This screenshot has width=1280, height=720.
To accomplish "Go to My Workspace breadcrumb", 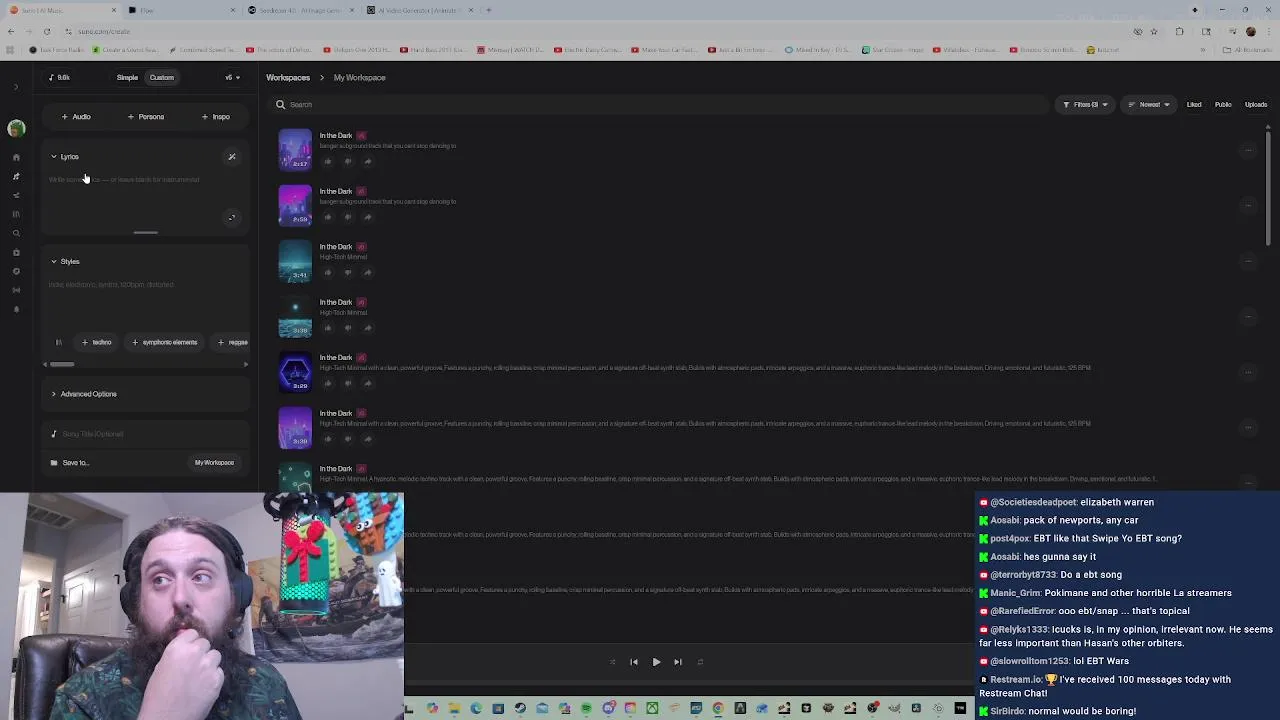I will pos(360,77).
